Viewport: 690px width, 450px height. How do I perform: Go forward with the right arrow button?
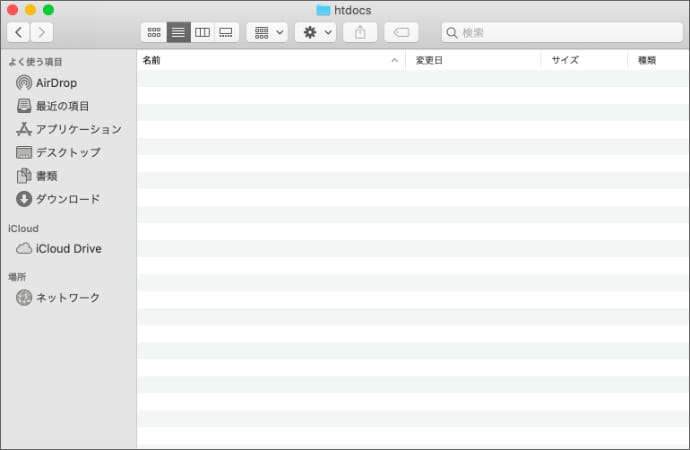coord(42,33)
